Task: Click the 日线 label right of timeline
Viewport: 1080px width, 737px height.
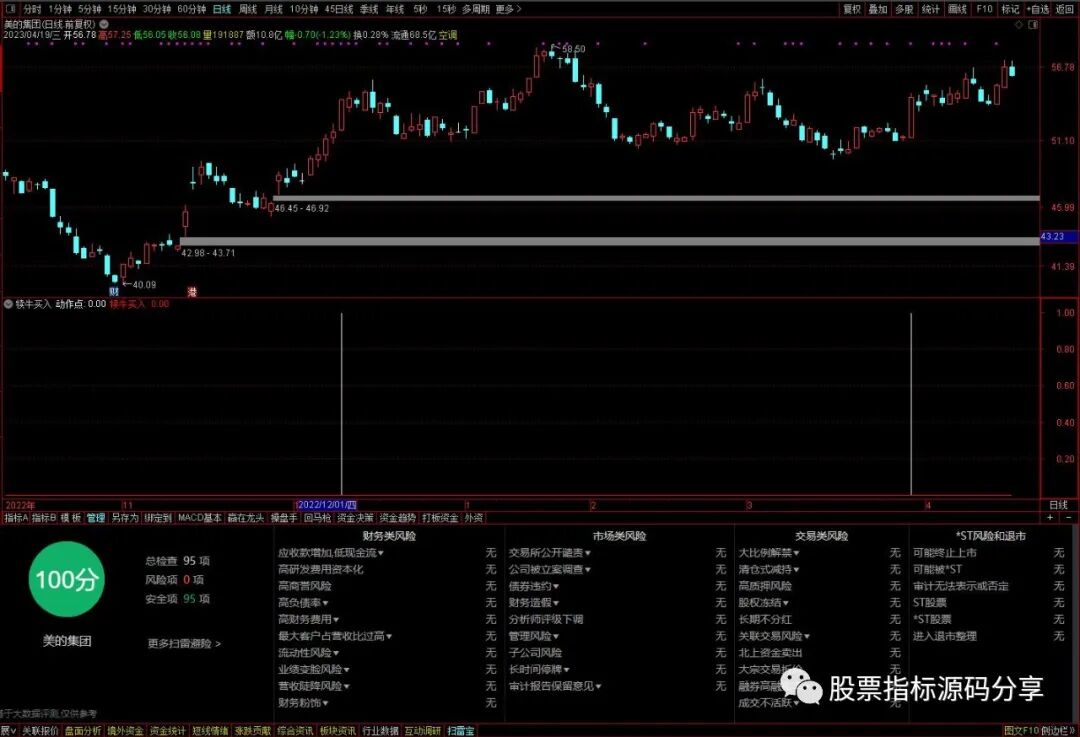Action: pos(1059,505)
